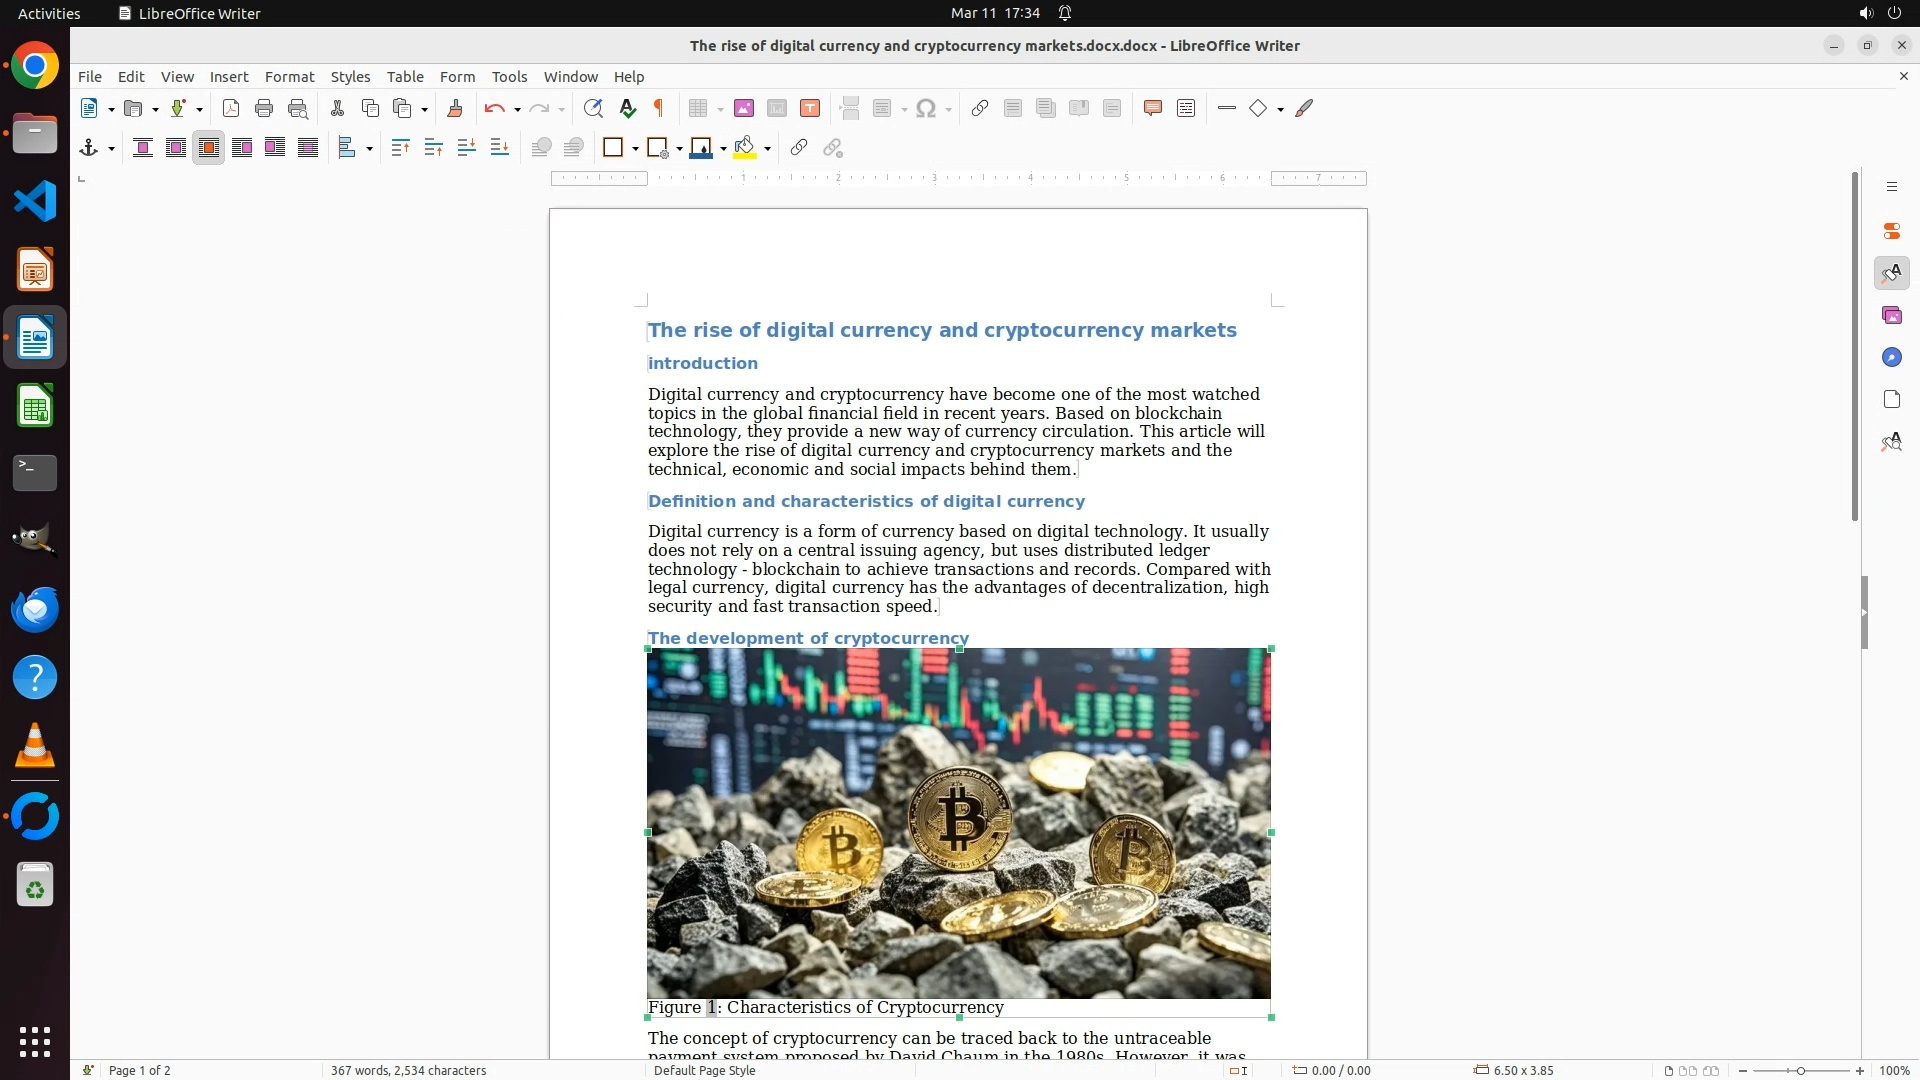This screenshot has height=1080, width=1920.
Task: Click the Clone Formatting paintbrush icon
Action: pyautogui.click(x=455, y=109)
